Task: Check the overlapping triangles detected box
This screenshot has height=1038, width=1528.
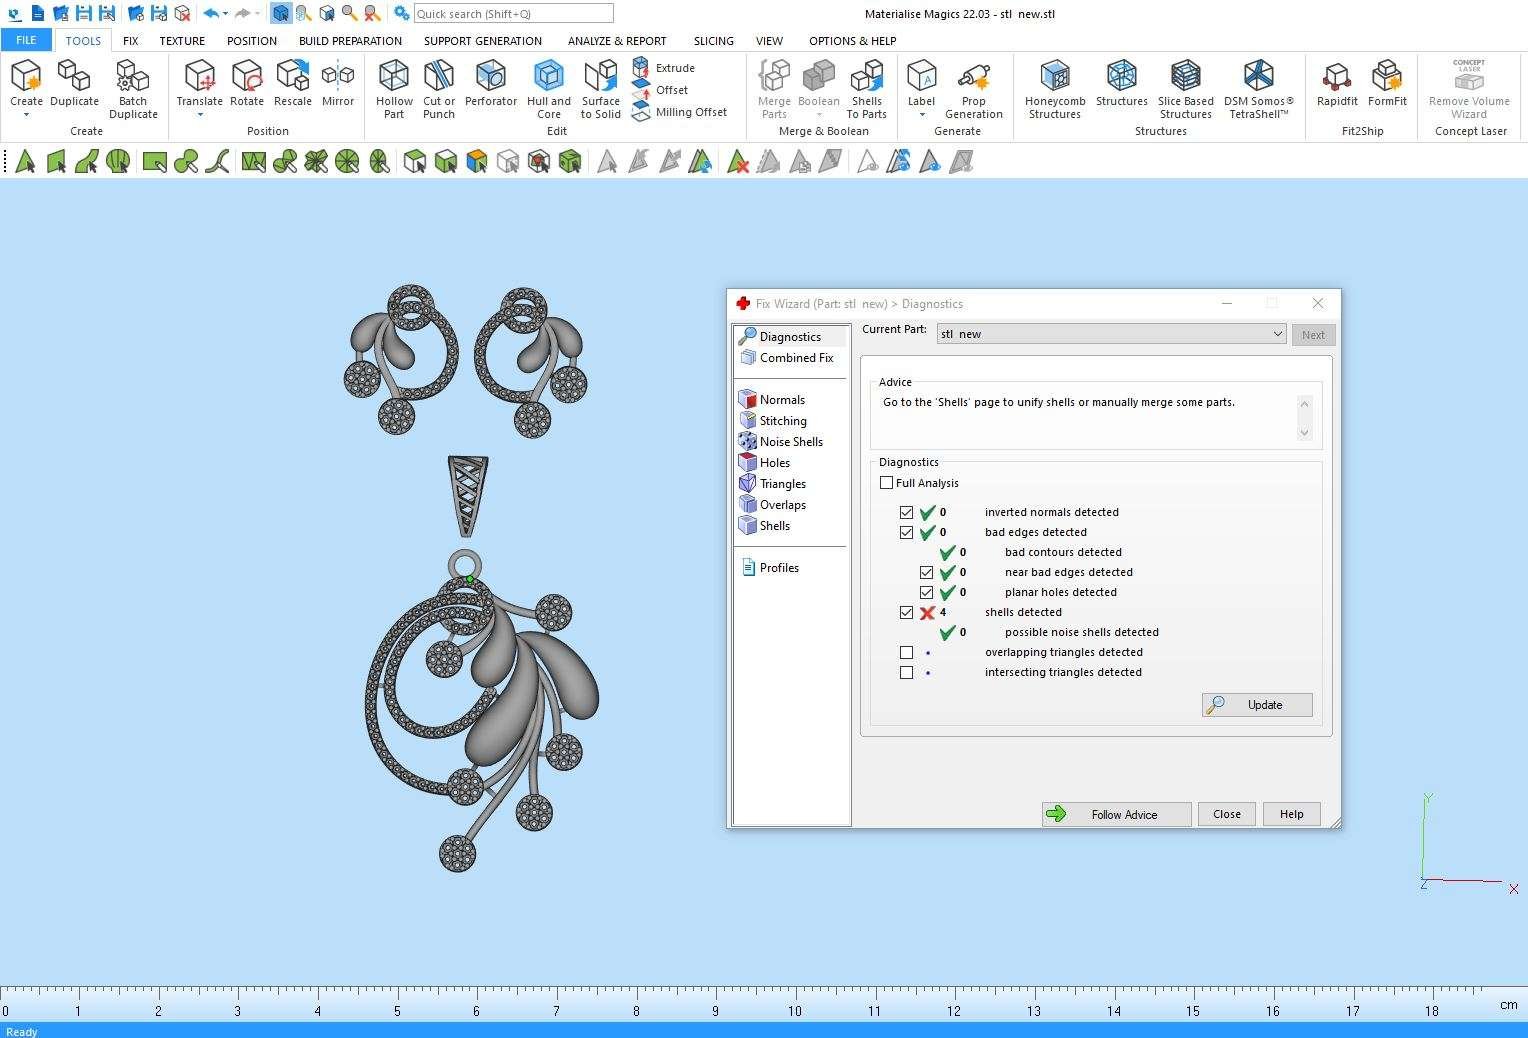Action: pyautogui.click(x=907, y=652)
